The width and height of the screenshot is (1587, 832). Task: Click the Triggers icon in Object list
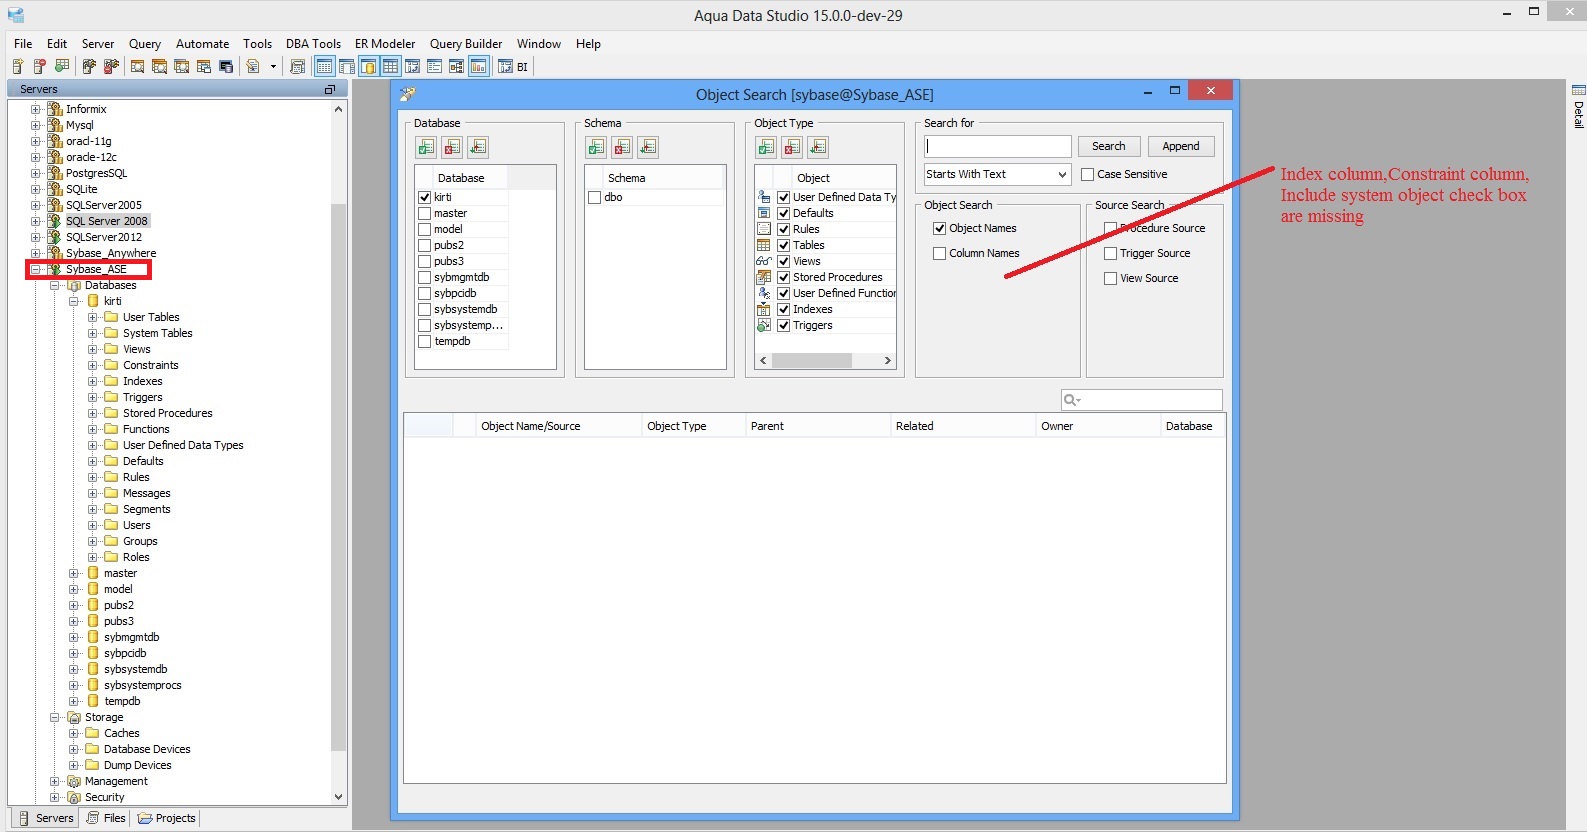(x=764, y=325)
